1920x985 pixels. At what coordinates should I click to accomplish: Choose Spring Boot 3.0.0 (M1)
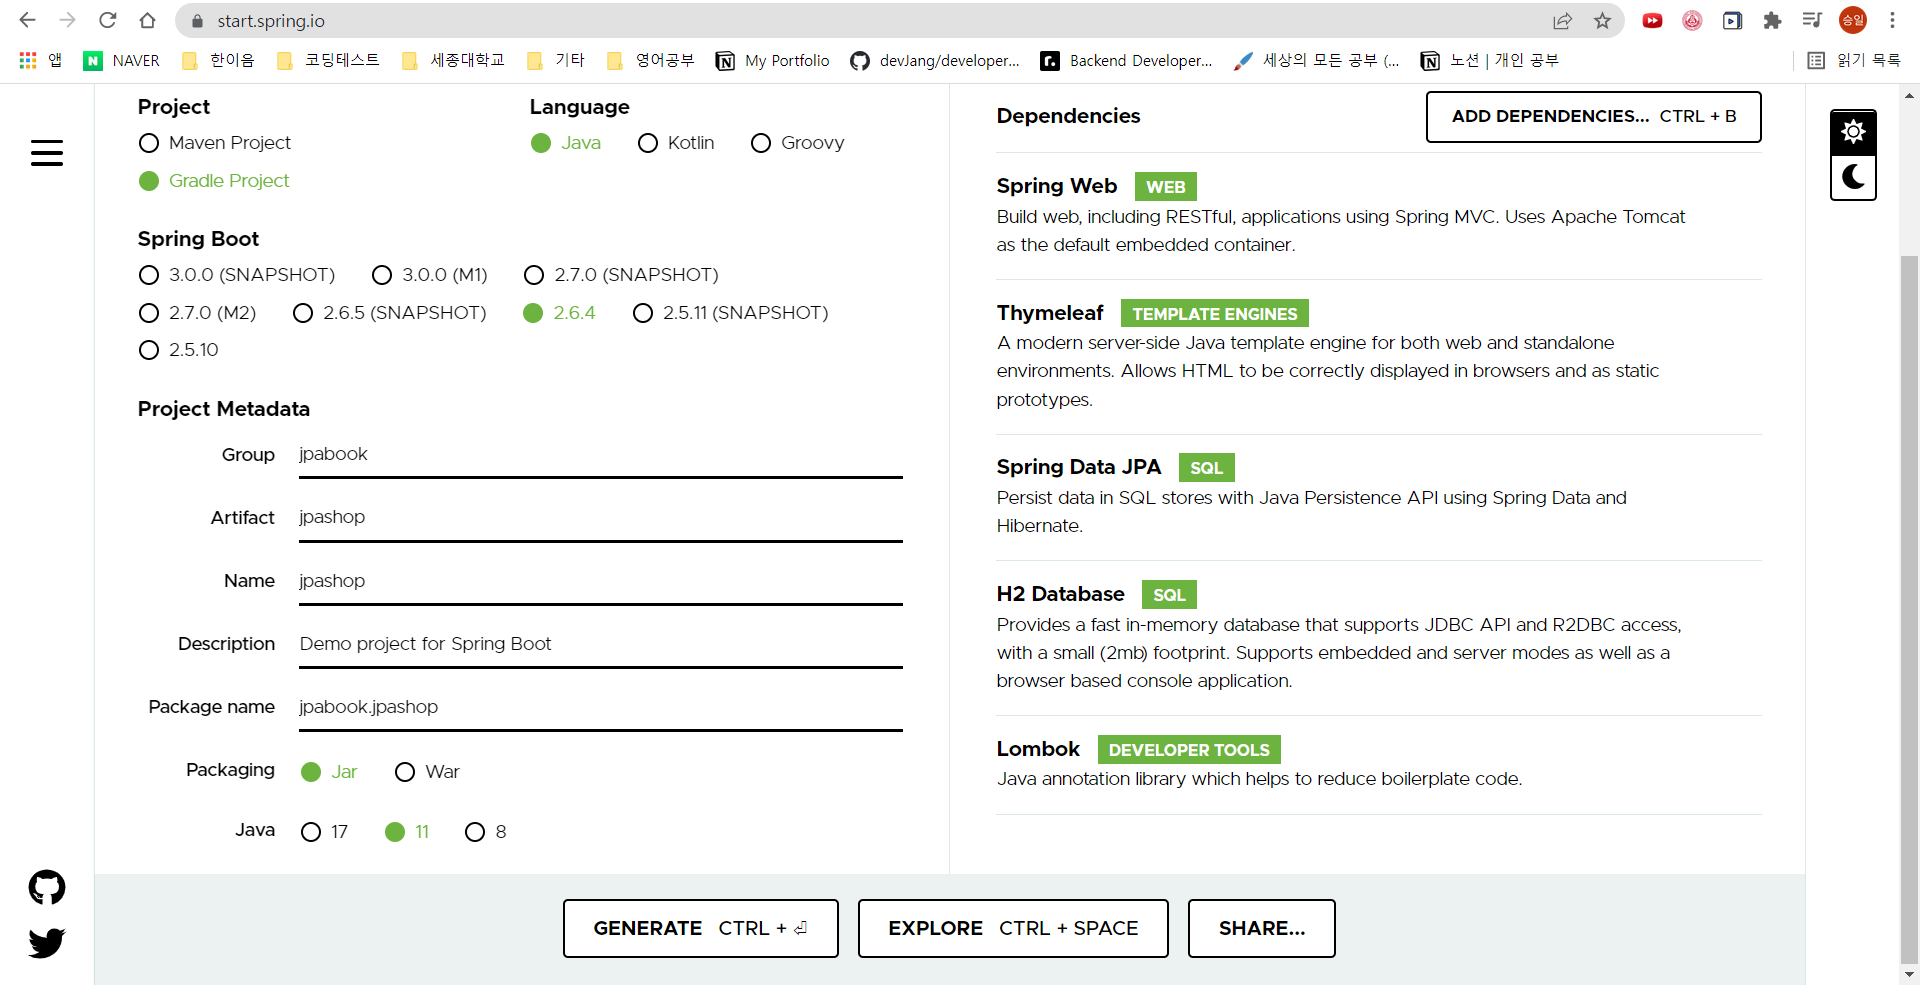tap(430, 275)
